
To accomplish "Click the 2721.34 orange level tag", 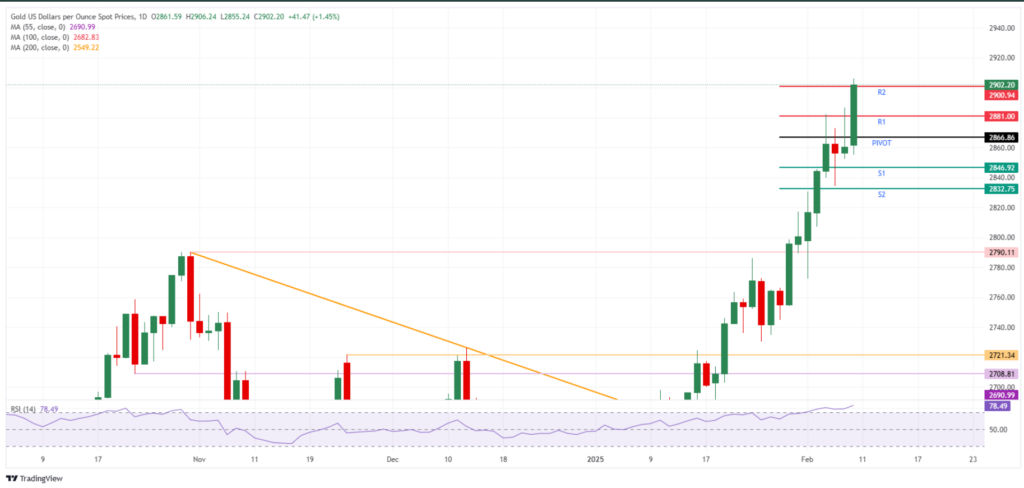I will tap(1003, 355).
